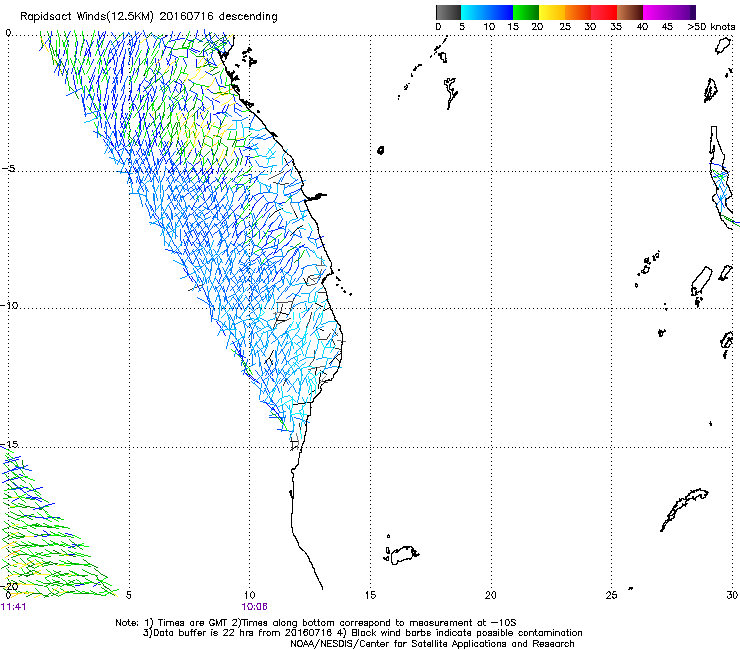740x650 pixels.
Task: Click the '25' longitude label on bottom axis
Action: tap(611, 595)
